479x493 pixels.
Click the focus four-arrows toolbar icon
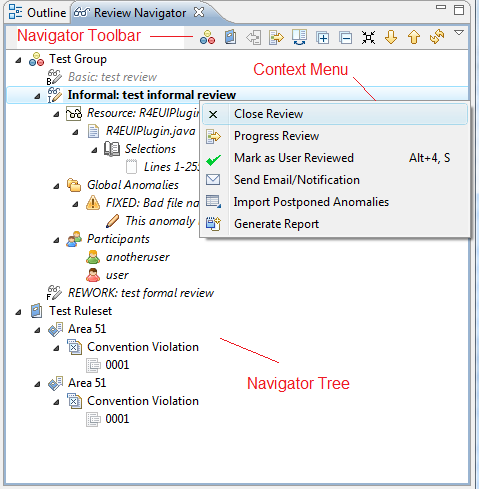368,38
